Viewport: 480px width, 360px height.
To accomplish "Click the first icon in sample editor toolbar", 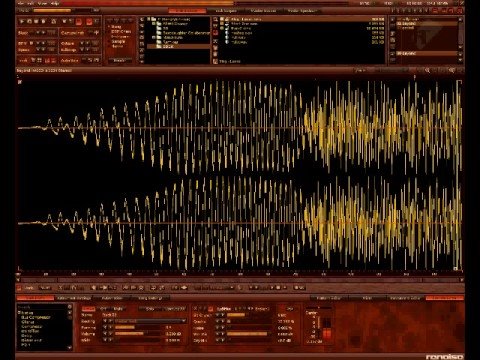I will [x=19, y=288].
